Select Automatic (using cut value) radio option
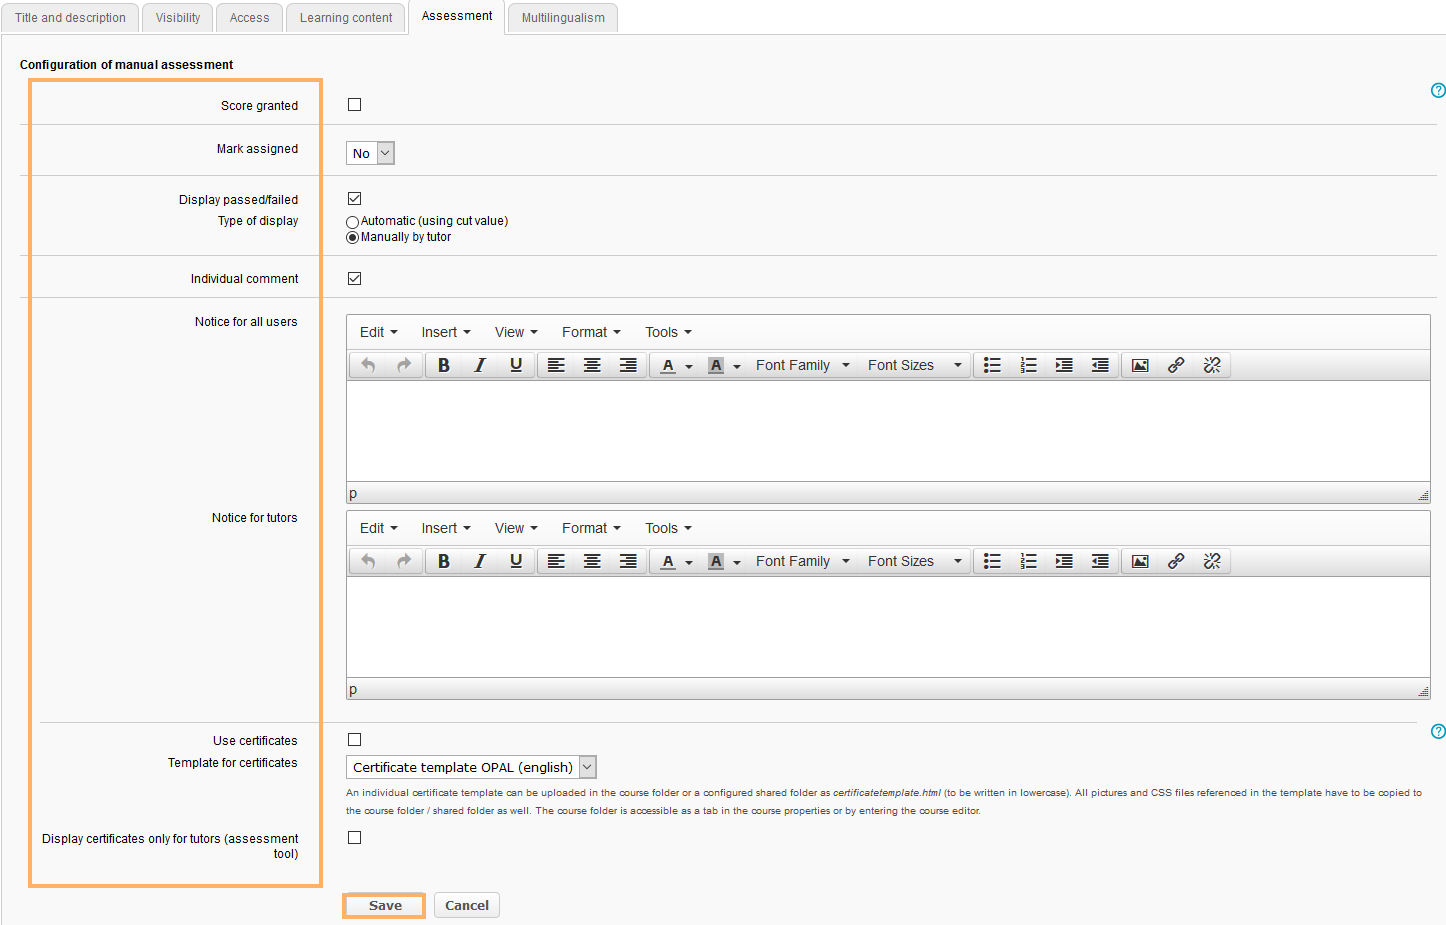This screenshot has width=1446, height=925. (x=353, y=222)
